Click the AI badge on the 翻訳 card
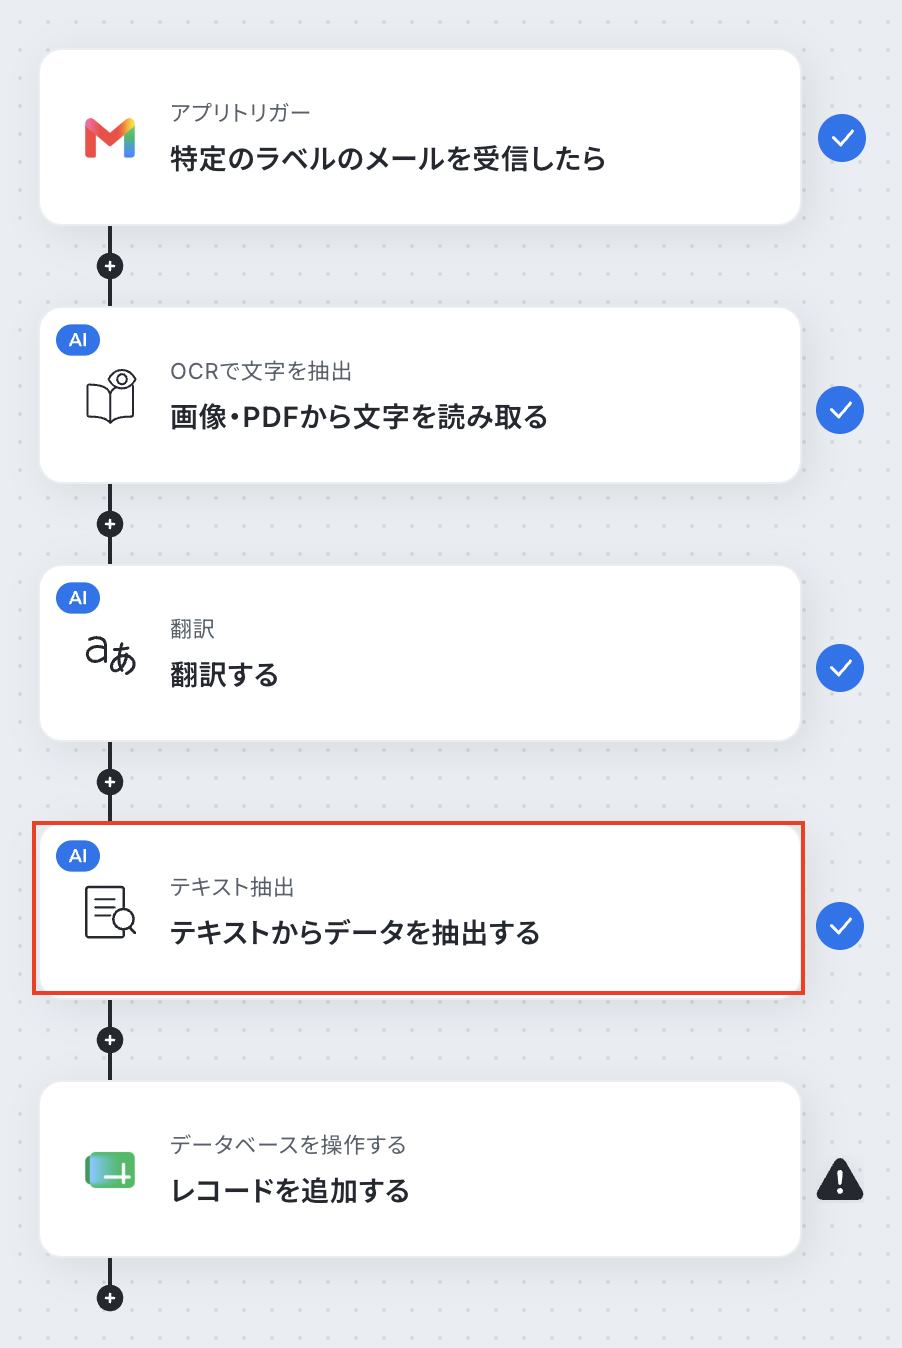Viewport: 902px width, 1348px height. click(78, 598)
